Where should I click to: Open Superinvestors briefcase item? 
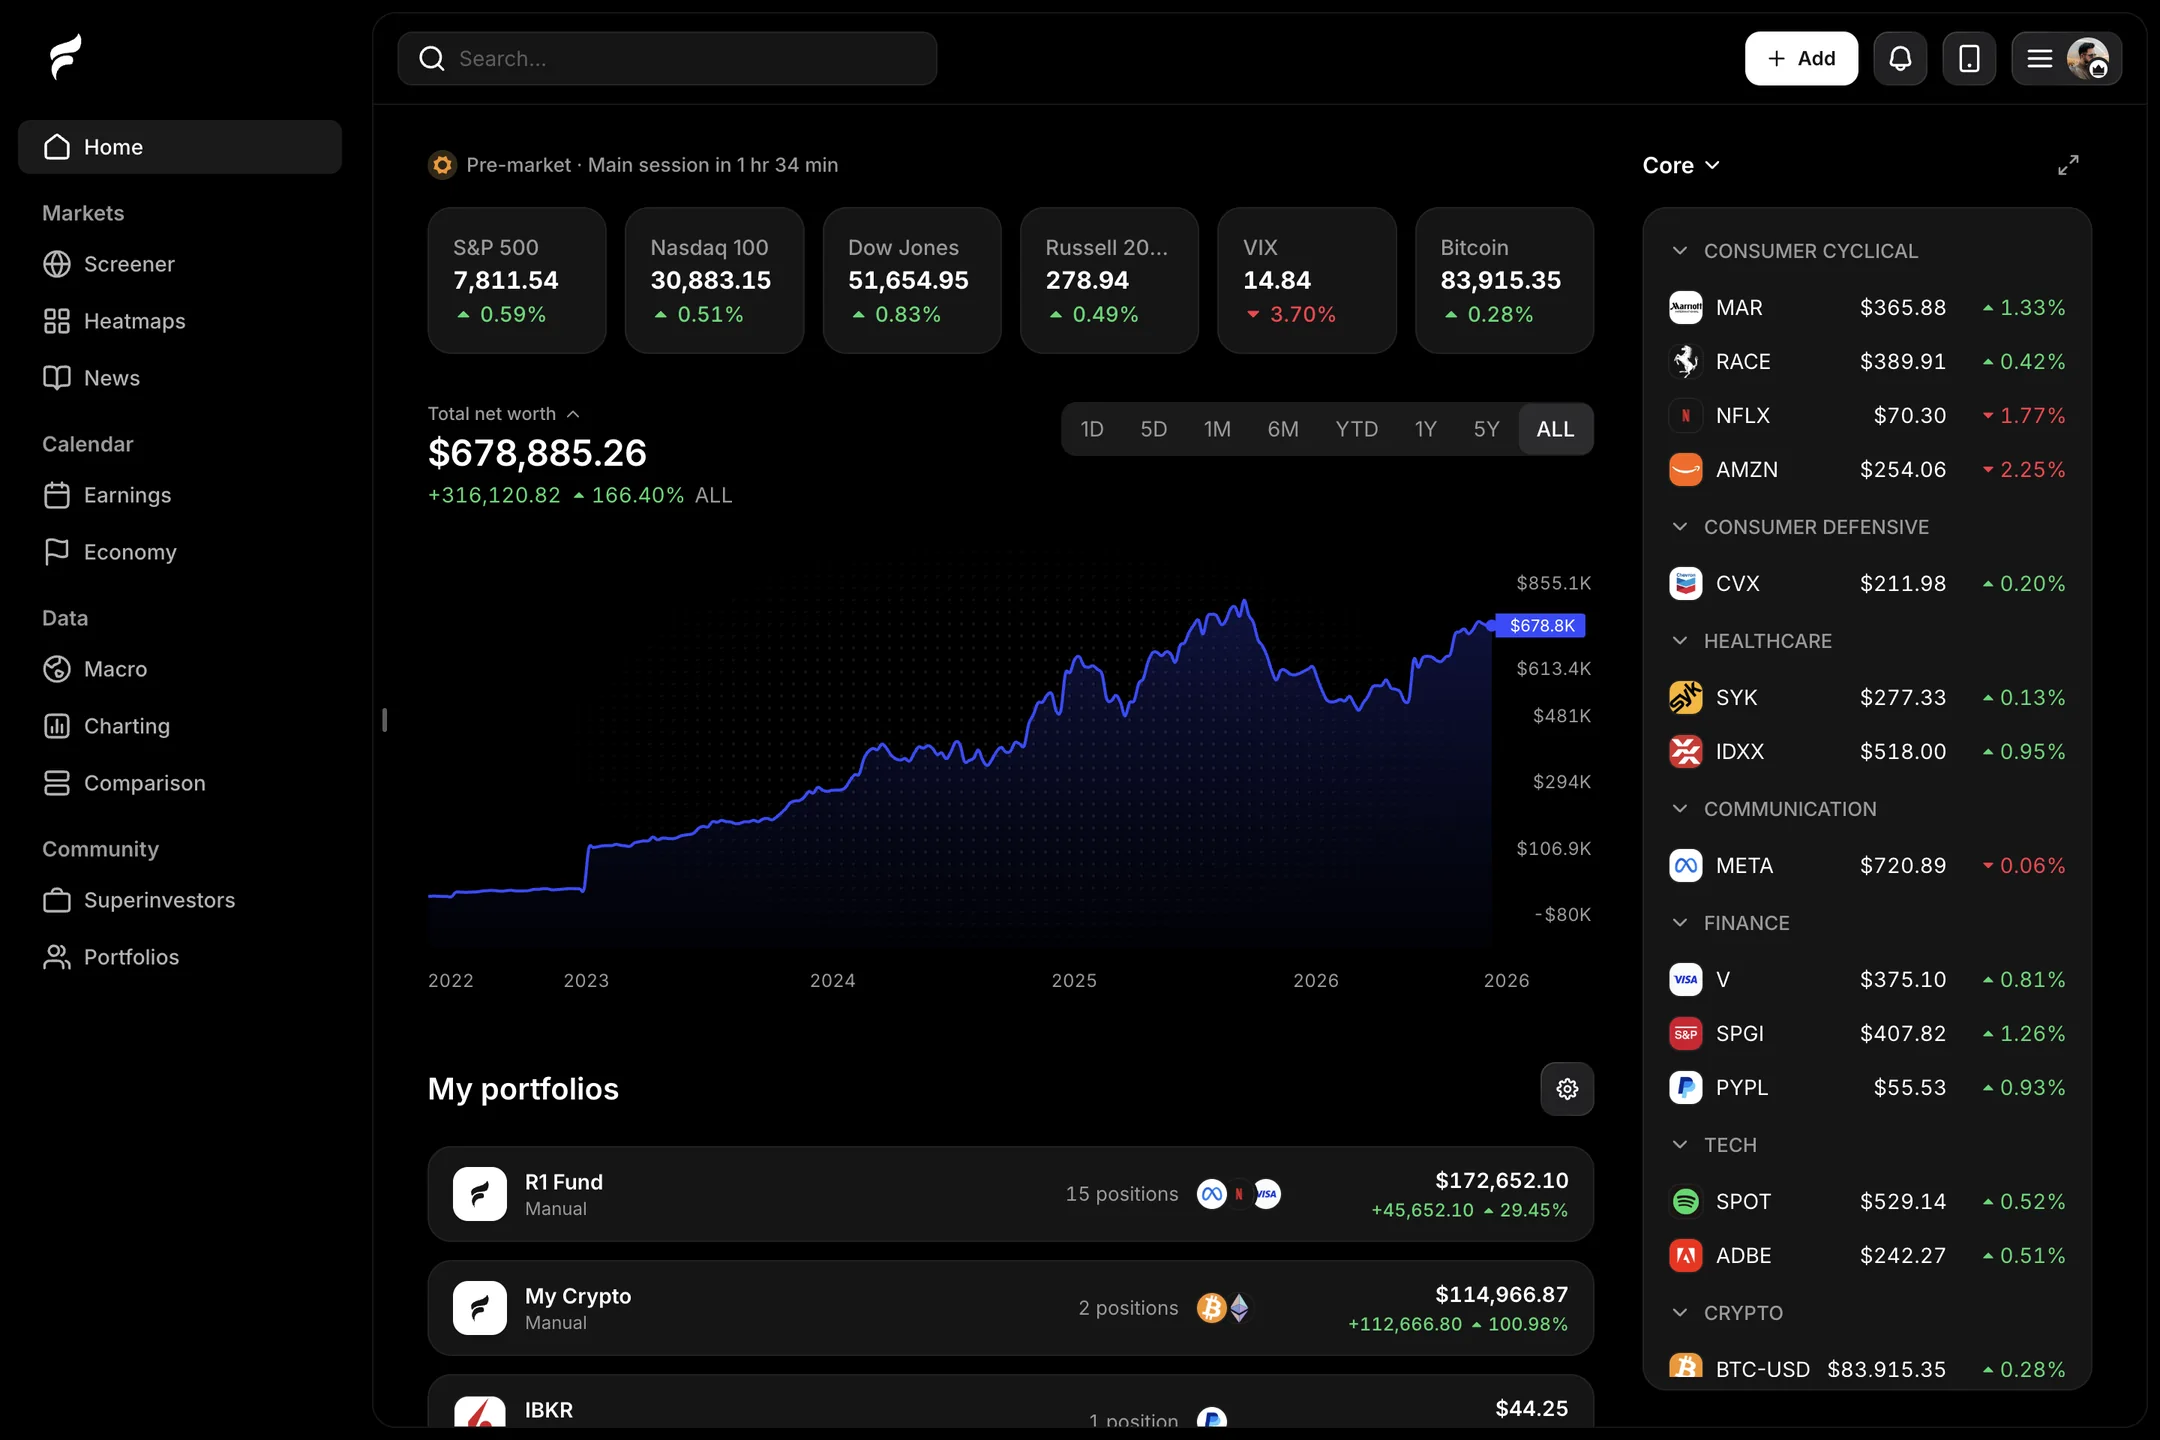click(57, 900)
